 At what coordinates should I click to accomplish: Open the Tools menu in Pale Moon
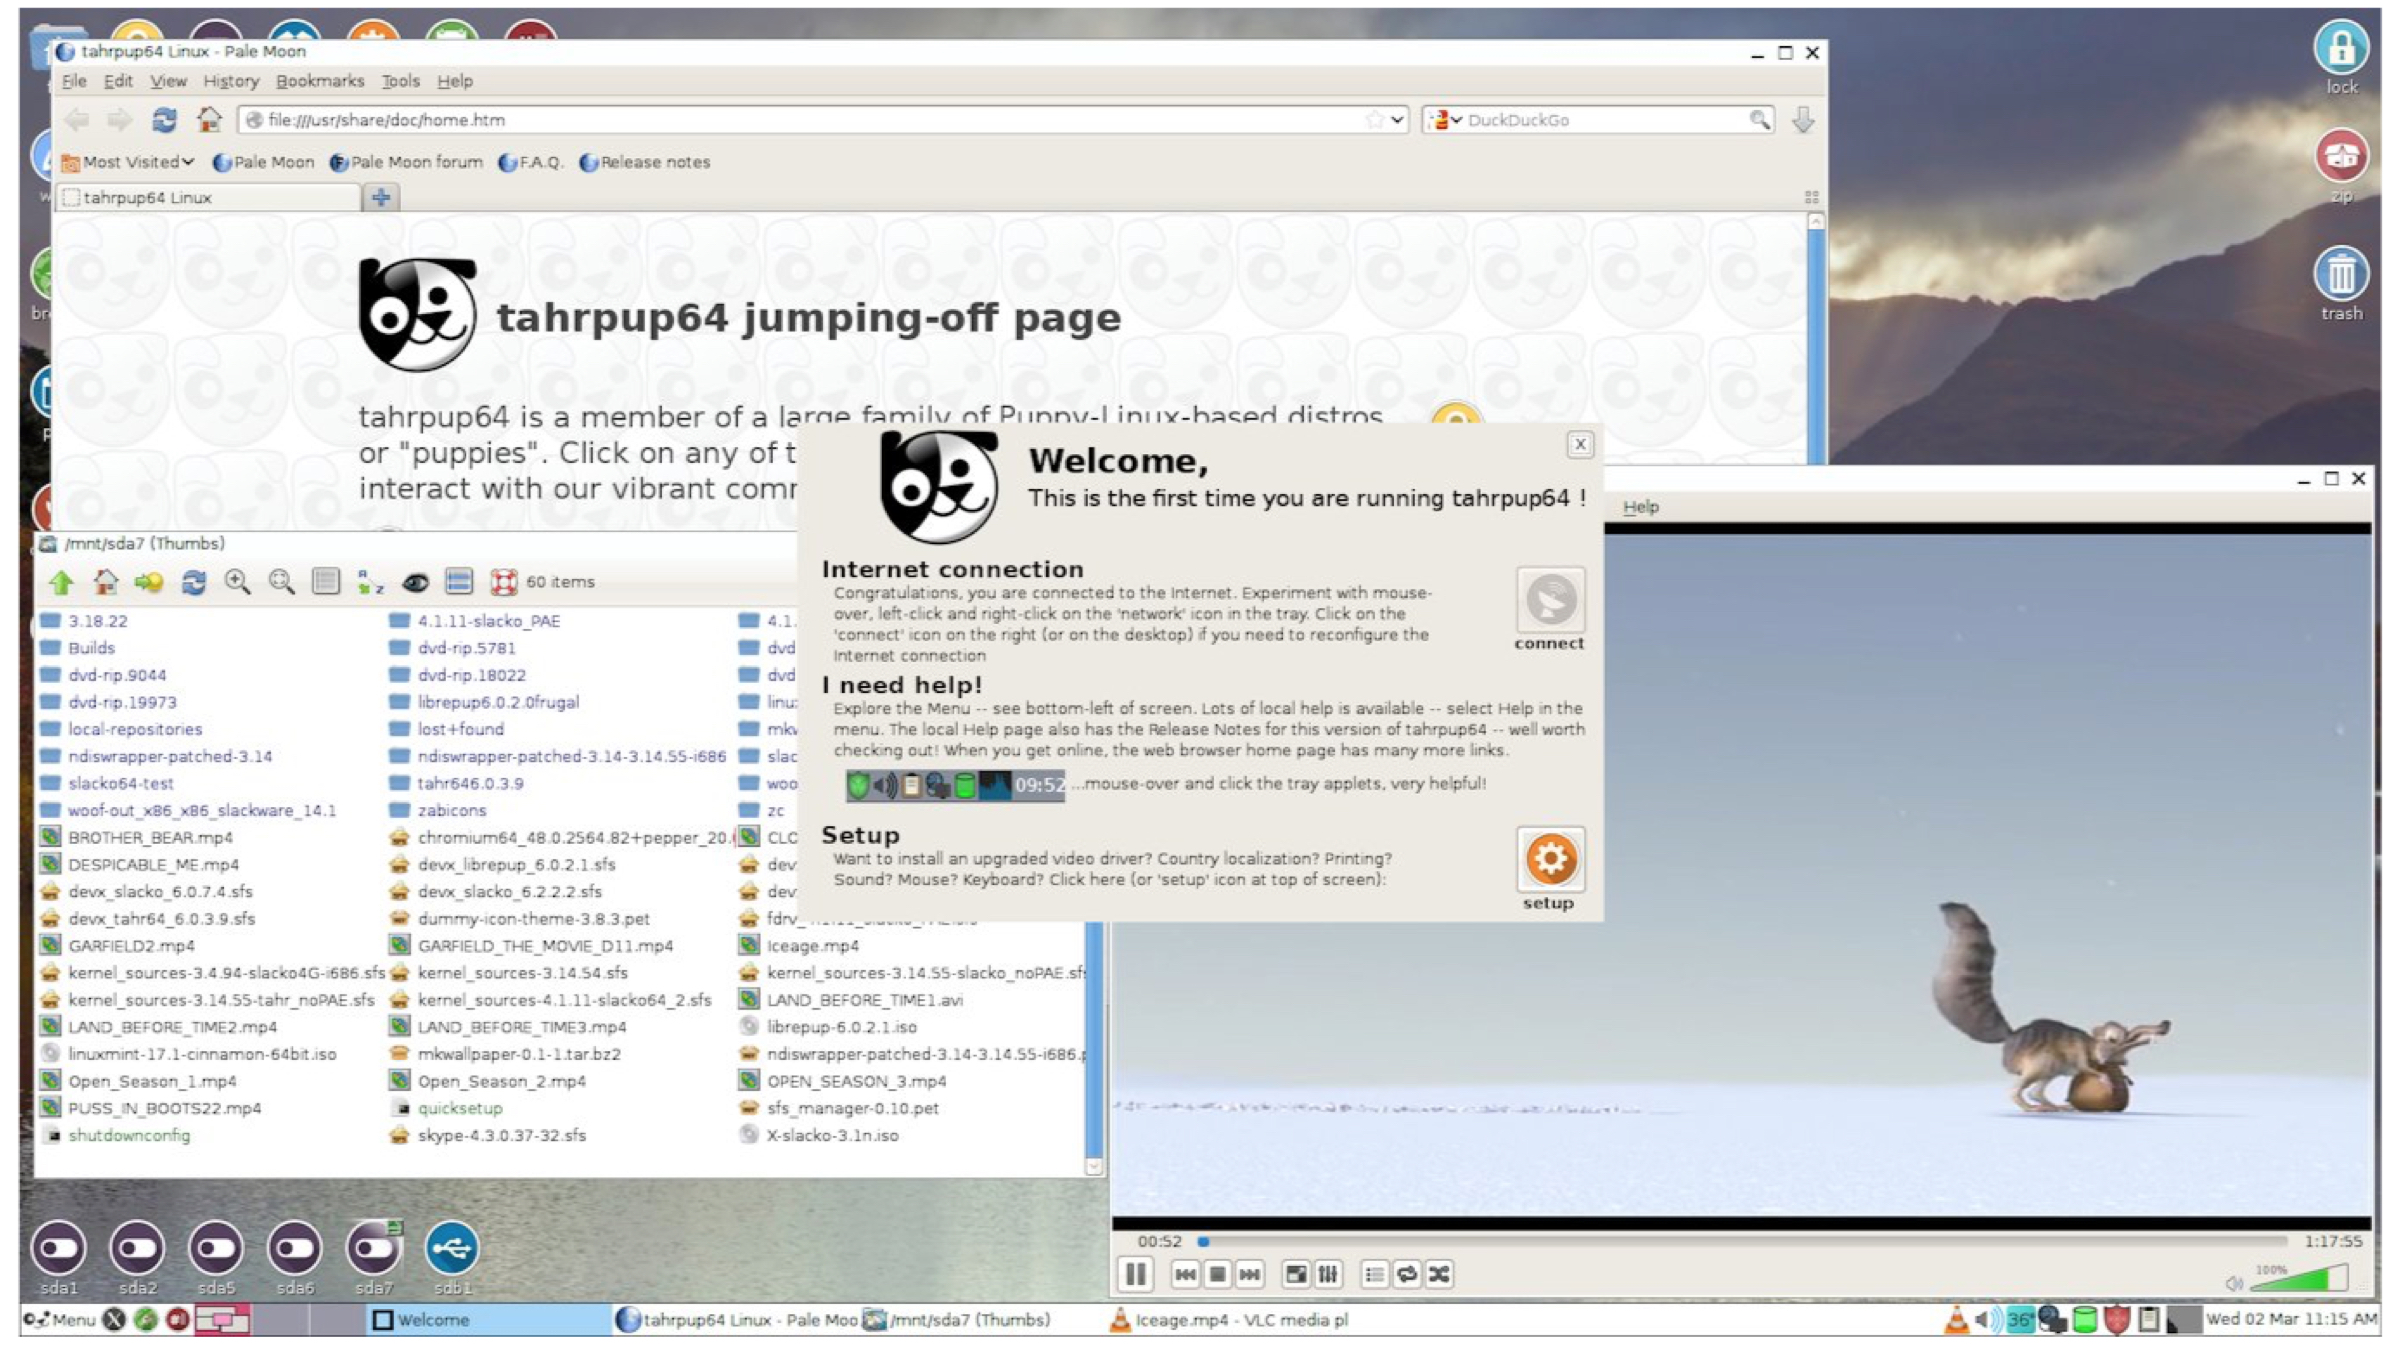(400, 81)
